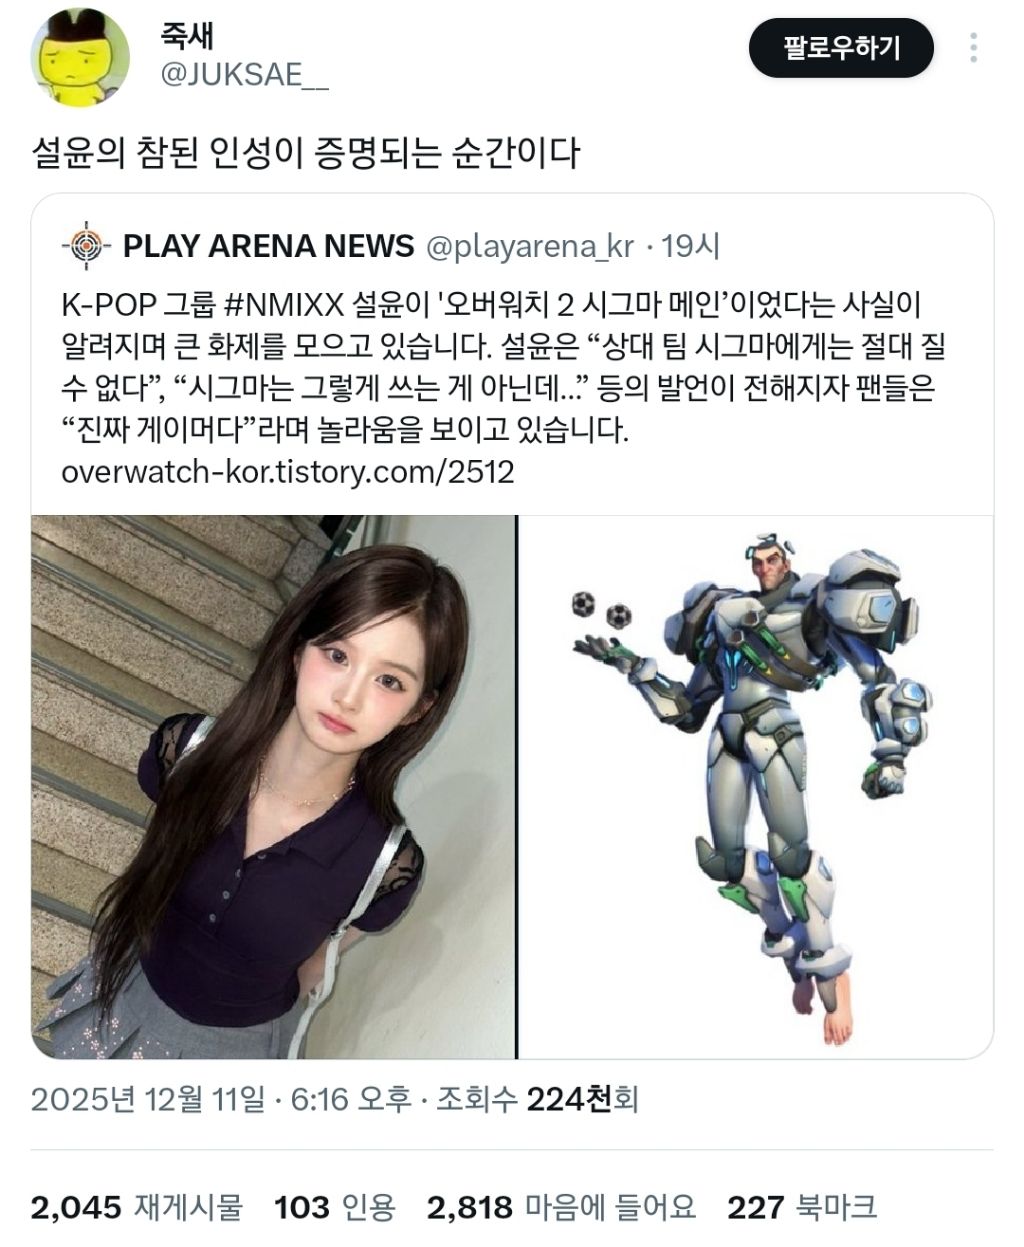Open the @JUKSAE__ handle
Image resolution: width=1024 pixels, height=1247 pixels.
click(244, 74)
